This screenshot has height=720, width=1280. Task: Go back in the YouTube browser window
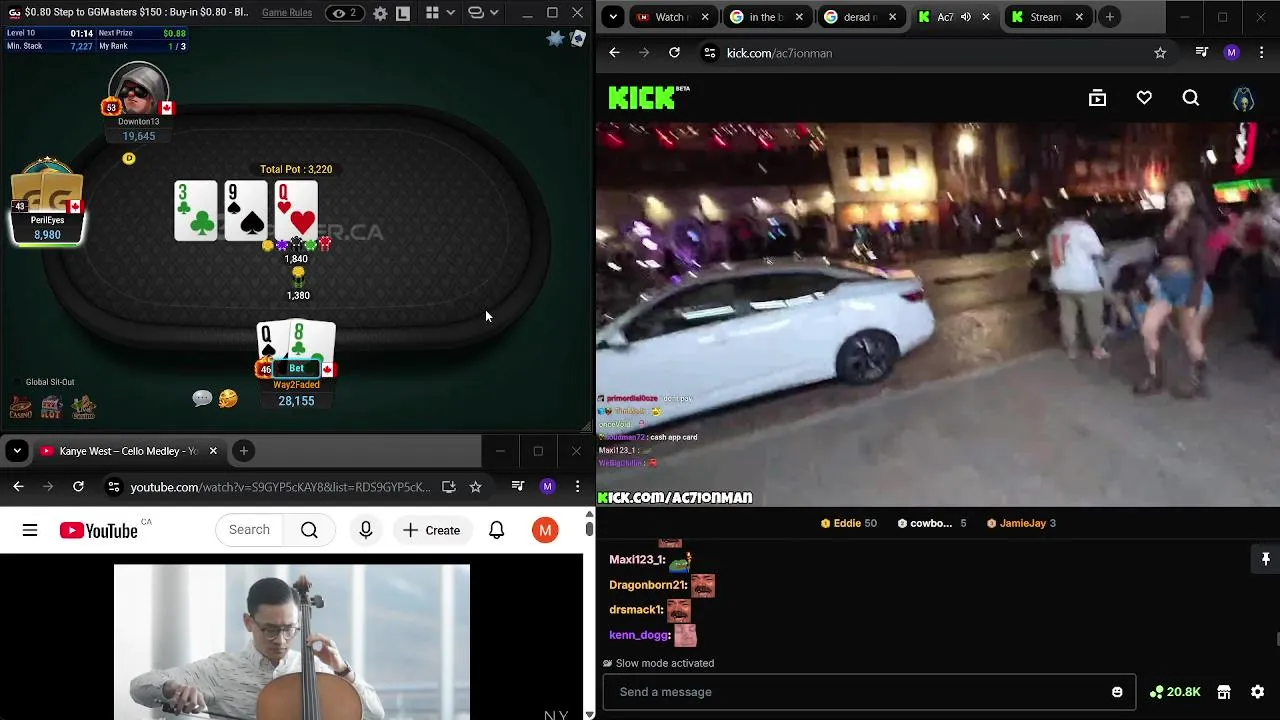click(18, 487)
